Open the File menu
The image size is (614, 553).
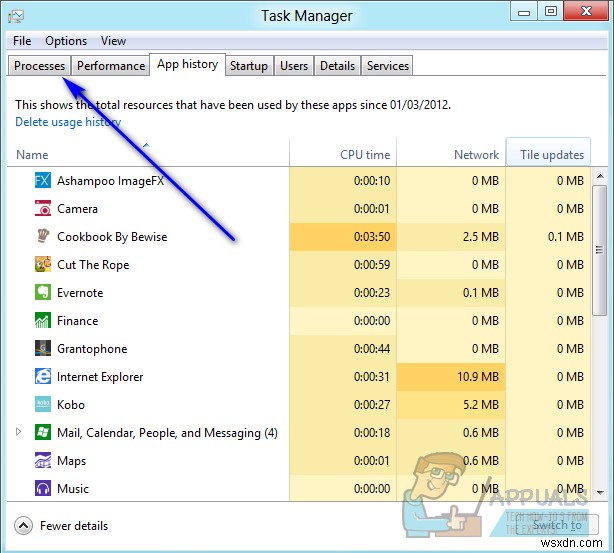(x=22, y=41)
